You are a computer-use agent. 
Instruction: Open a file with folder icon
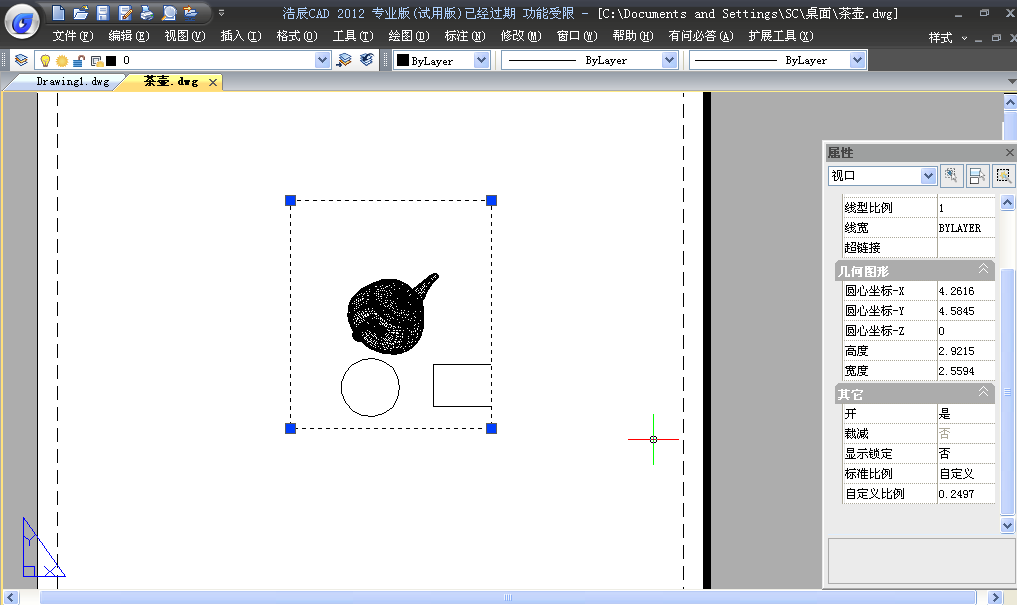(80, 13)
